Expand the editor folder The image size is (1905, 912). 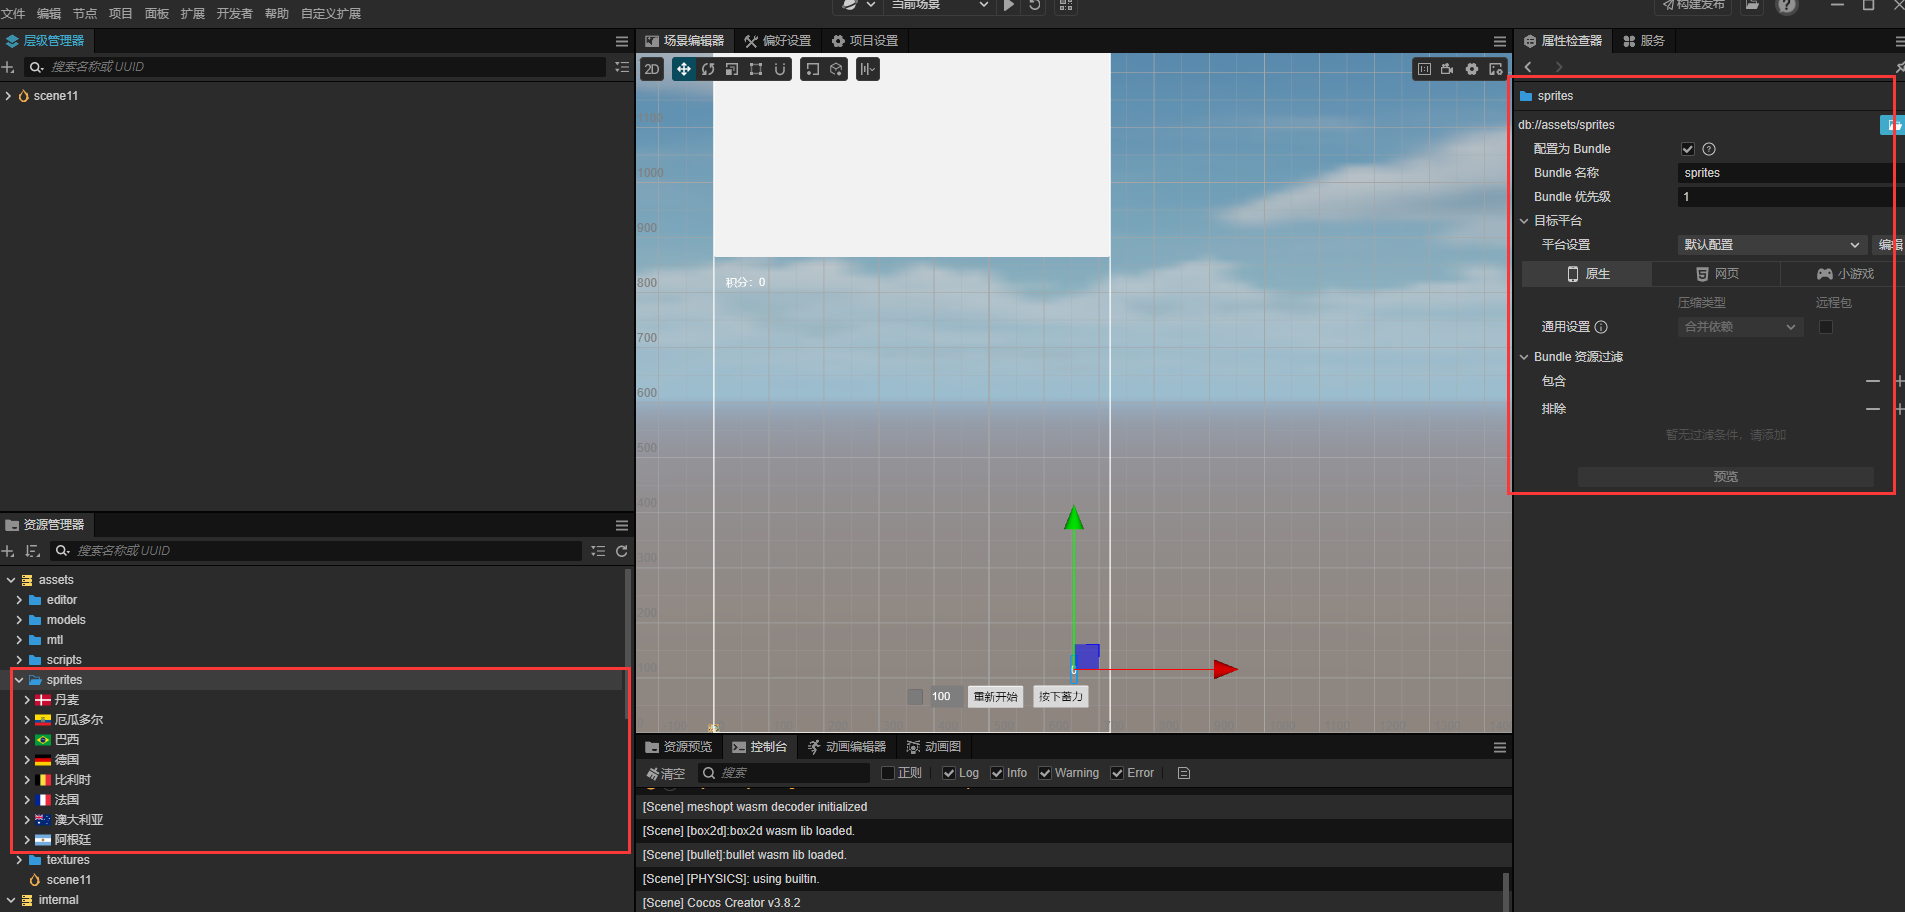point(19,600)
